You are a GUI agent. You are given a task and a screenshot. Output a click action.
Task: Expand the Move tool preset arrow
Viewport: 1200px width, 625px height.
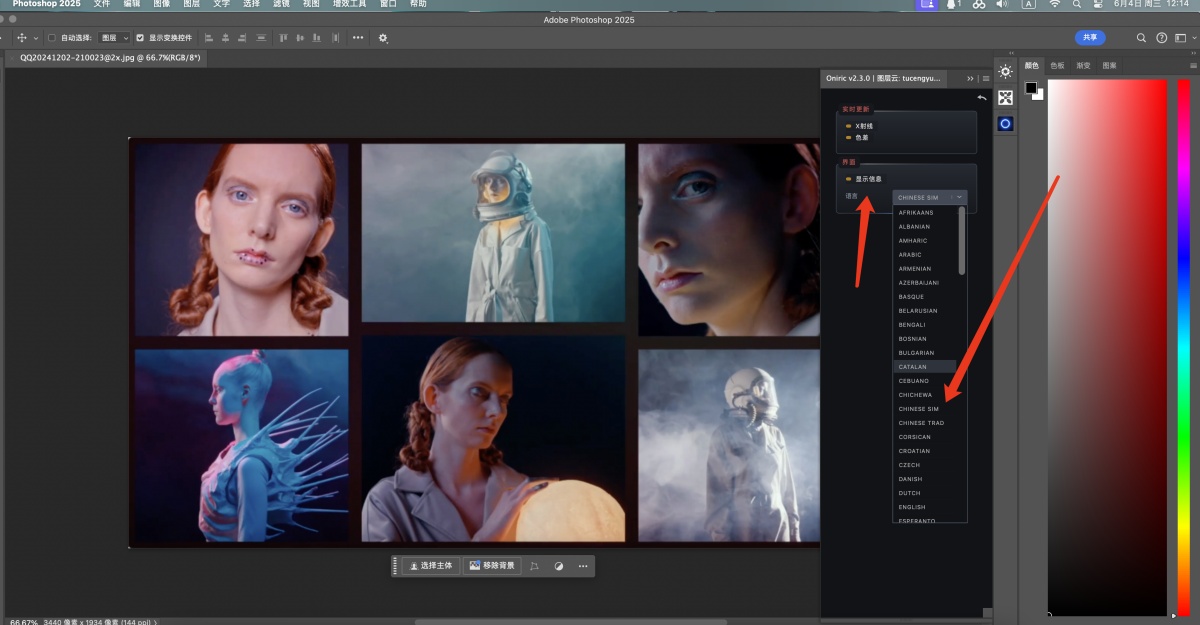(36, 38)
